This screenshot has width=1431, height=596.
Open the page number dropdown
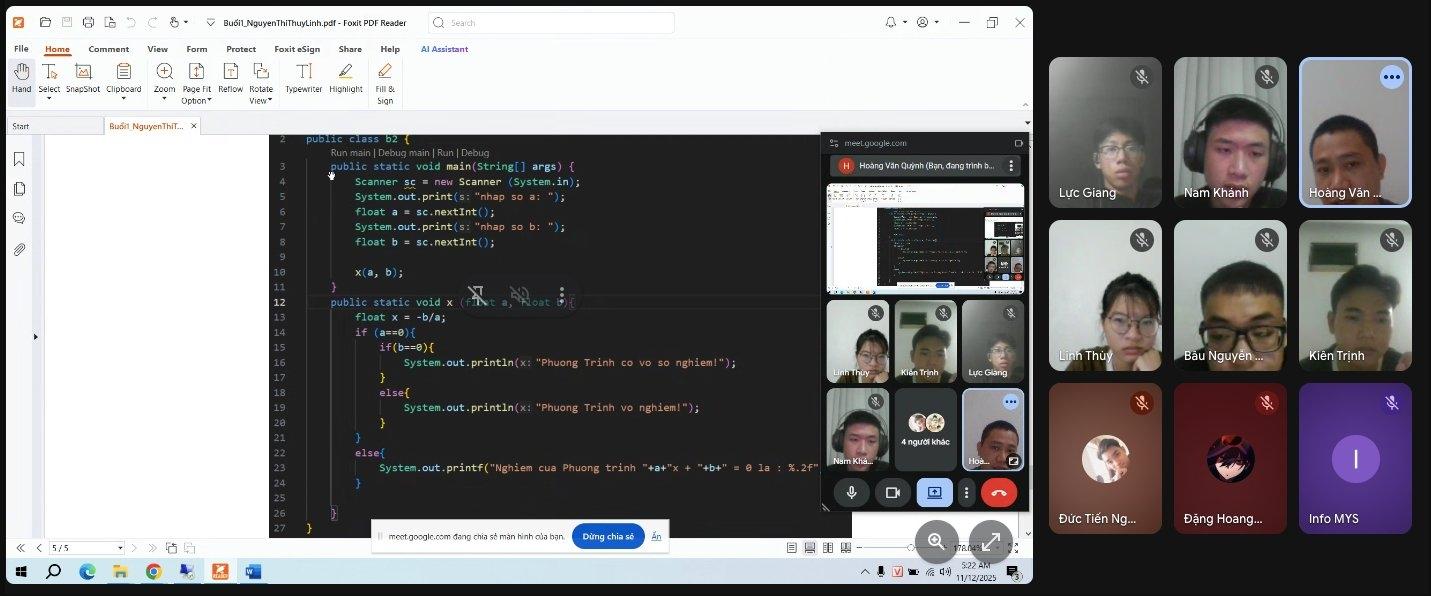[120, 548]
